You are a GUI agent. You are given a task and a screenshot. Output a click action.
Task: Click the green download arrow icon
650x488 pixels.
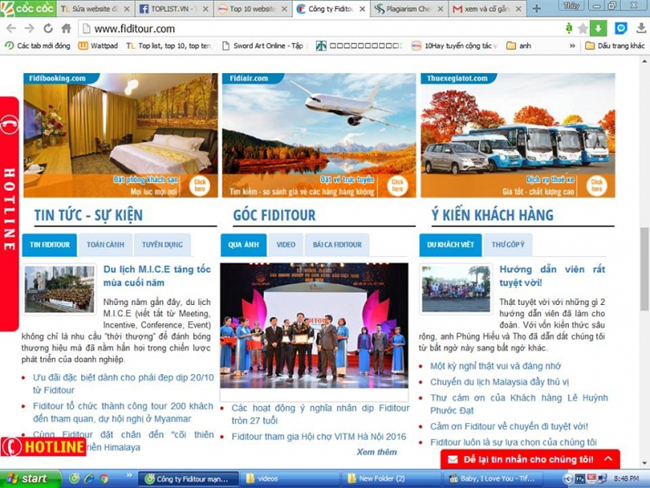(x=598, y=29)
